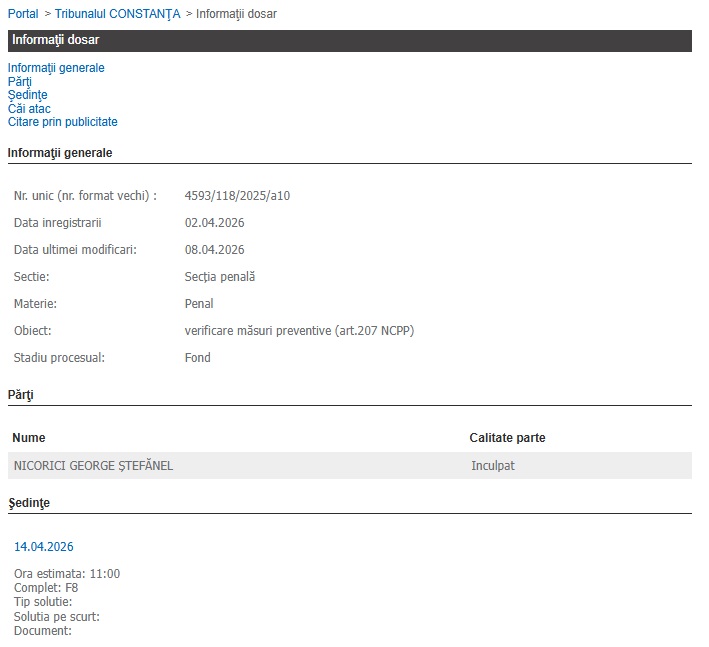Open the 14.04.2026 hearing date link

click(x=43, y=547)
